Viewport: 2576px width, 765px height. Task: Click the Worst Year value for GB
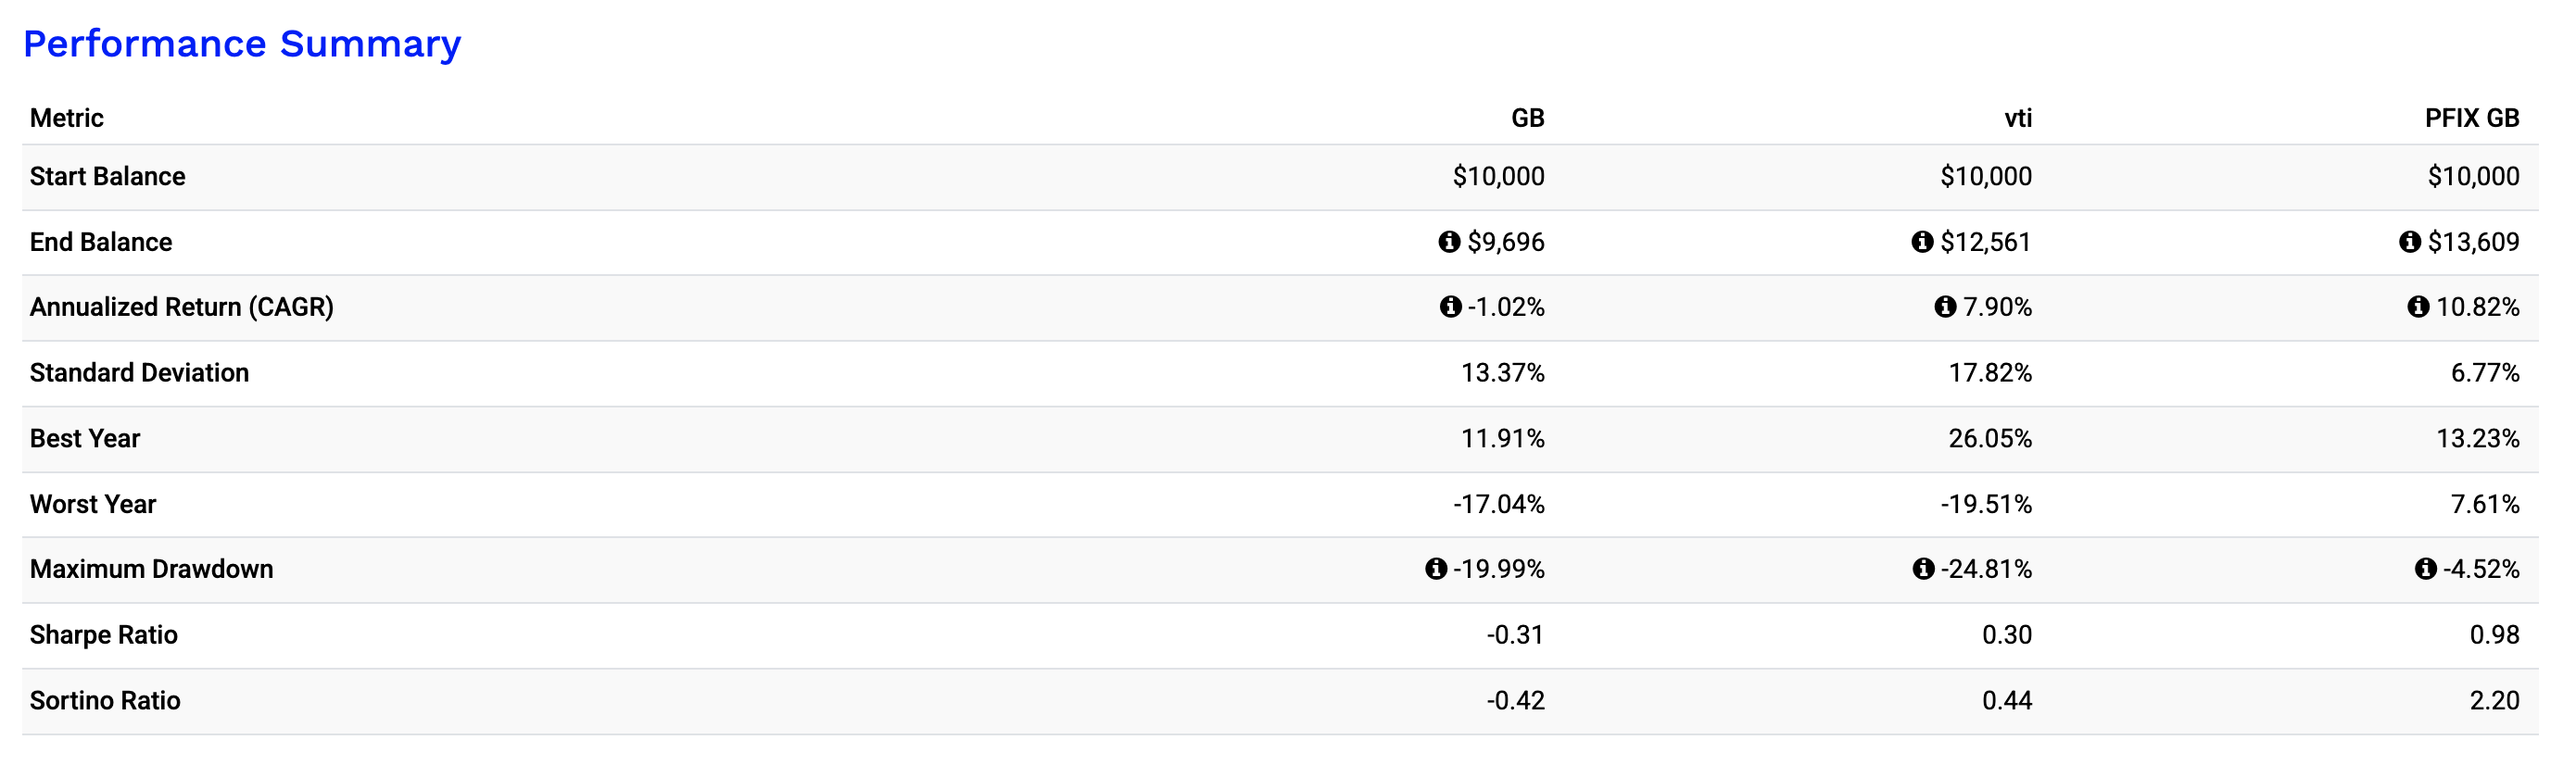(1498, 504)
